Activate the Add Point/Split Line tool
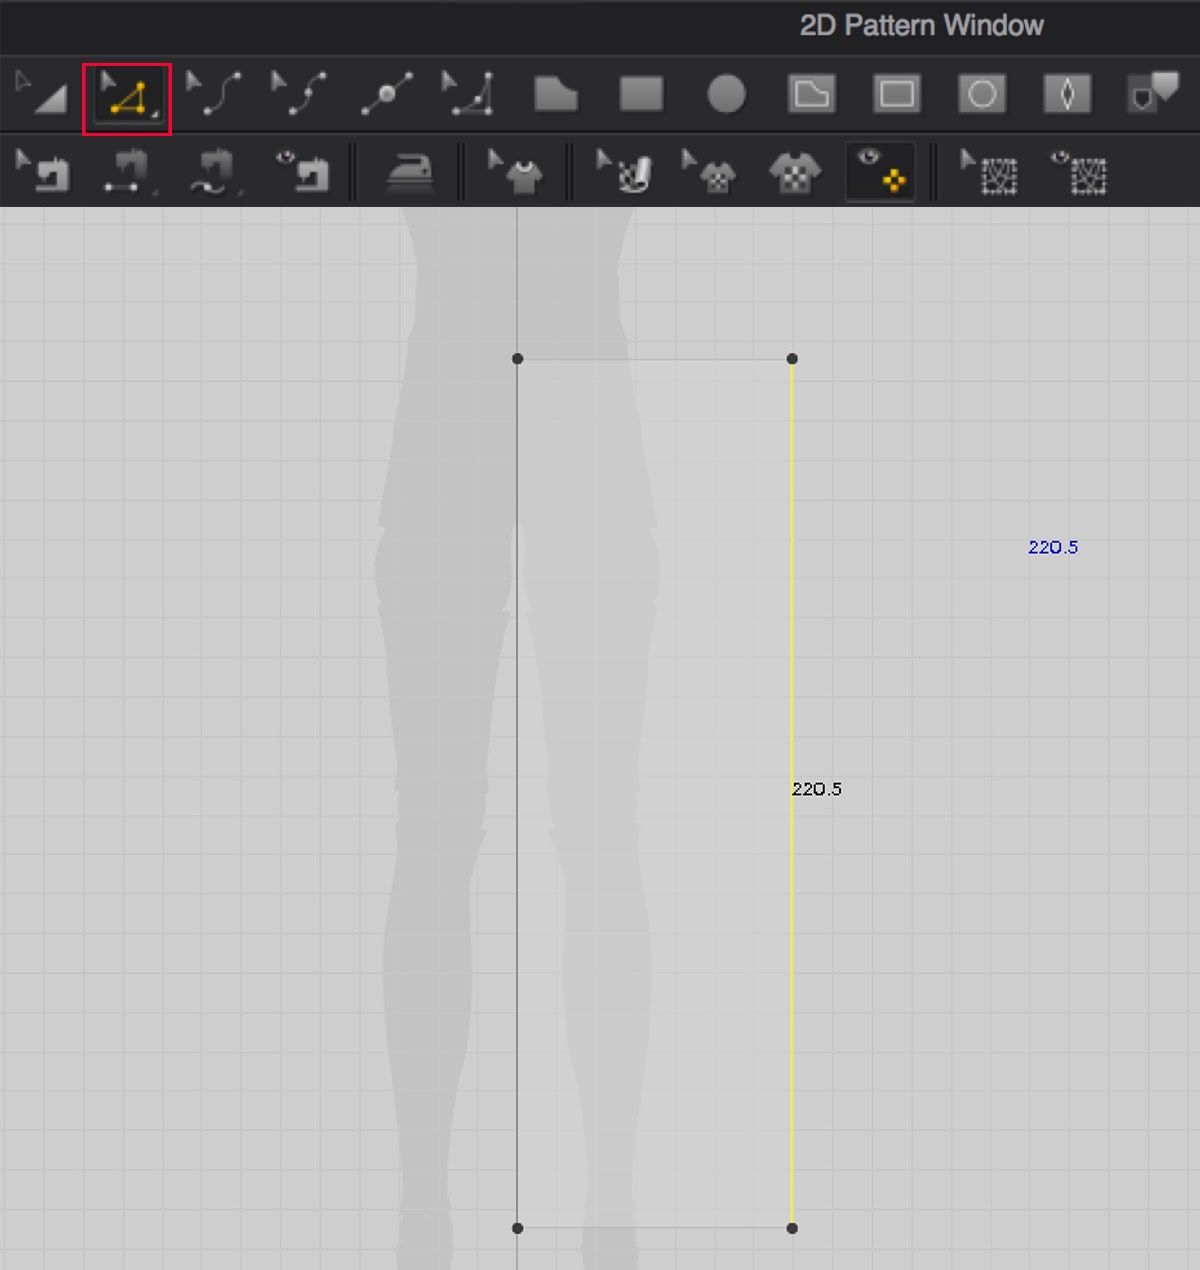This screenshot has height=1270, width=1200. point(386,94)
